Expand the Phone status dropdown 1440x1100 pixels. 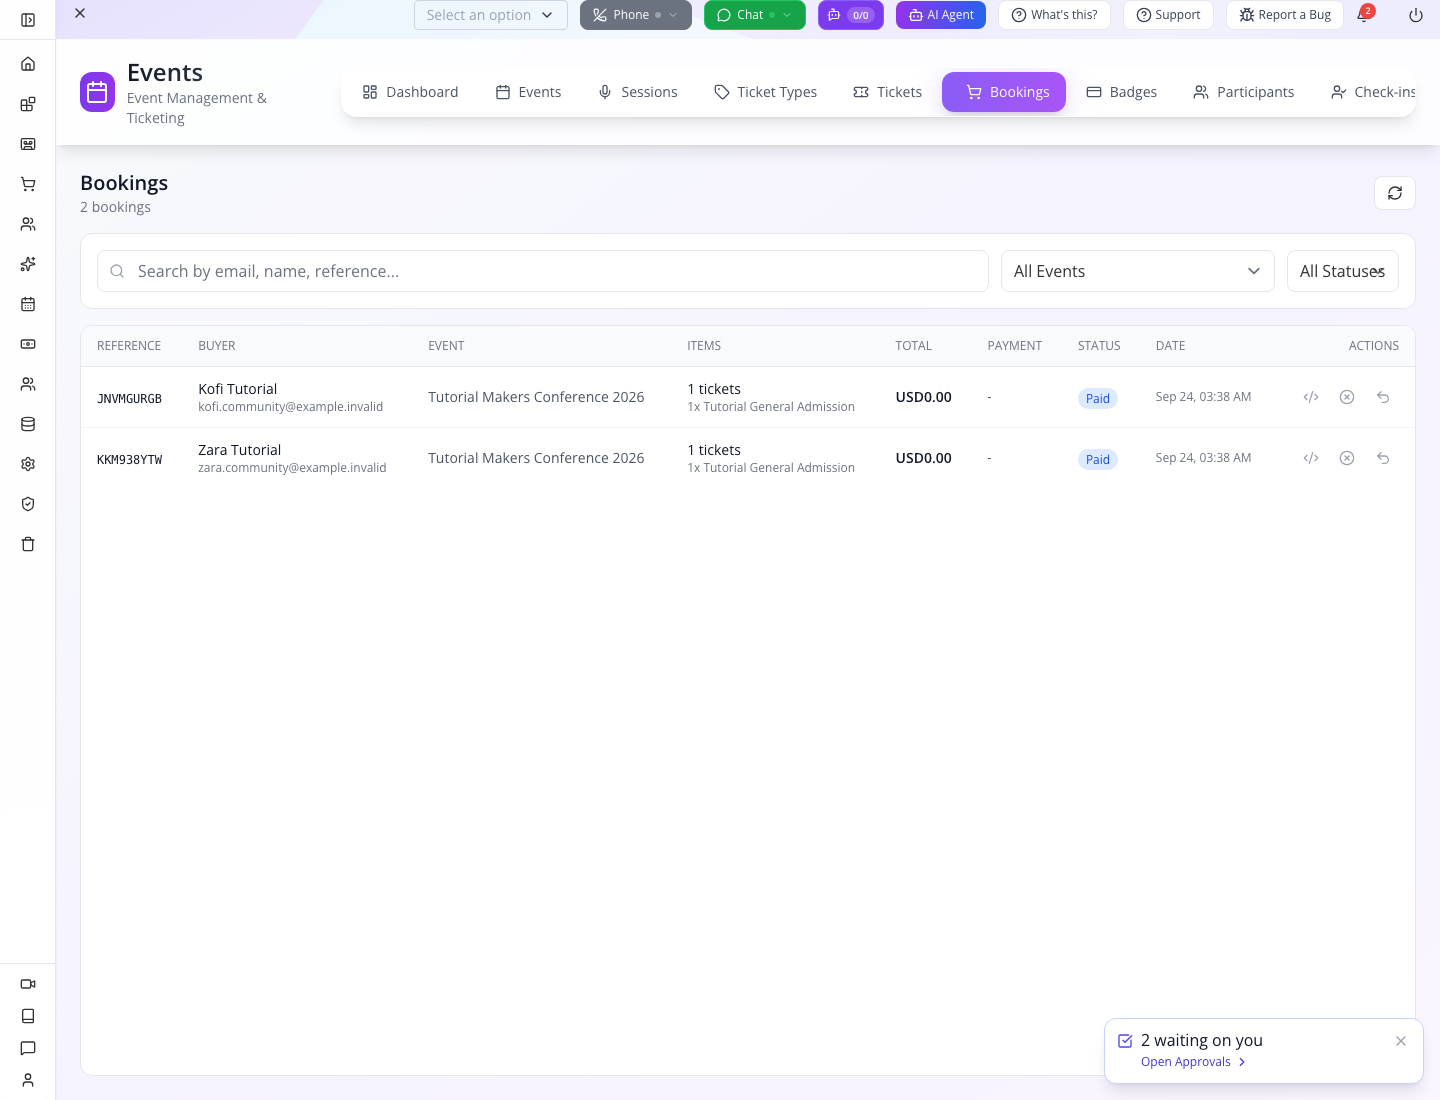[673, 15]
